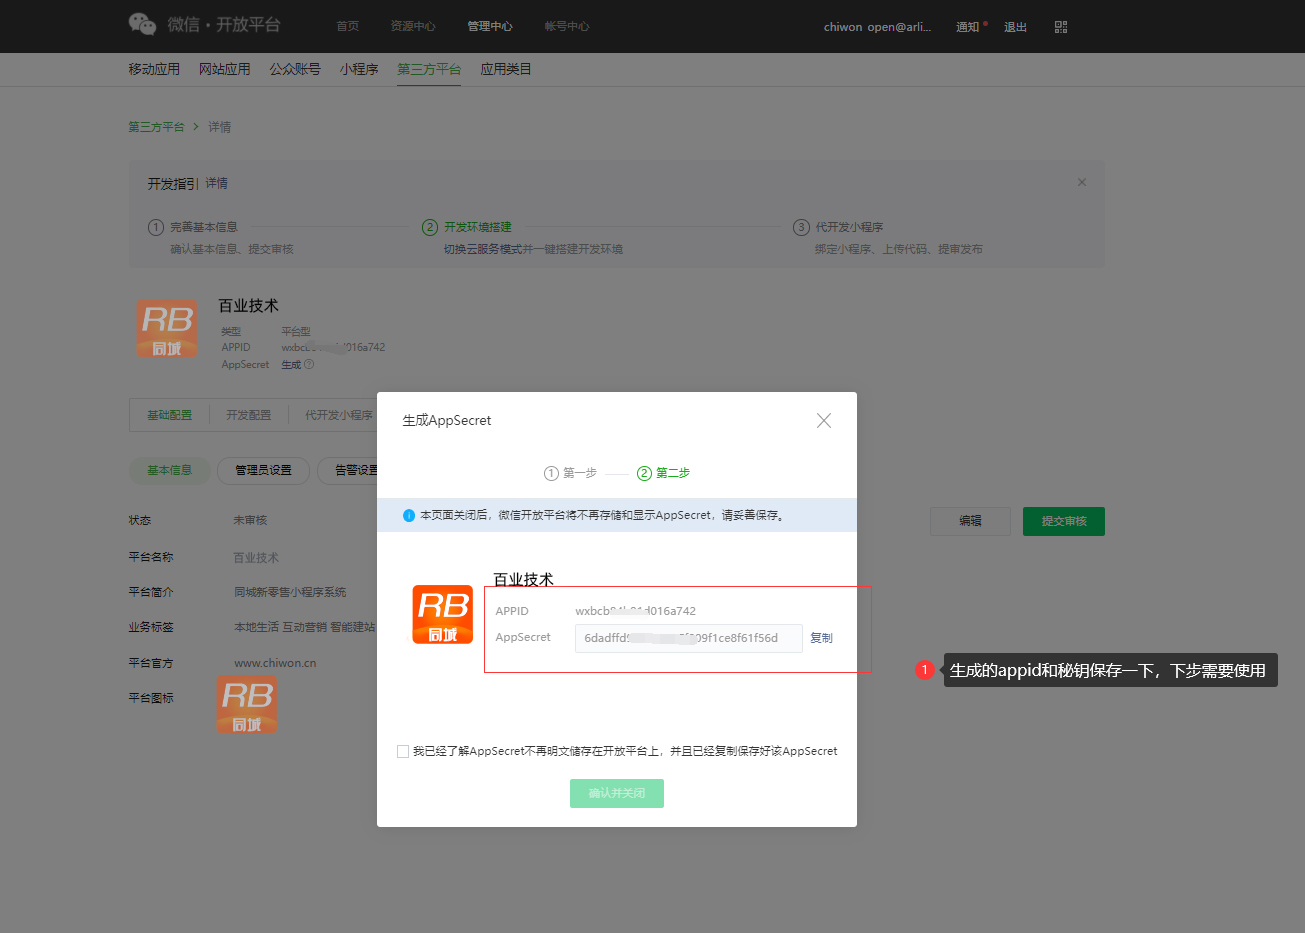Screen dimensions: 1305x933
Task: Open the QR code icon in header
Action: click(x=1061, y=27)
